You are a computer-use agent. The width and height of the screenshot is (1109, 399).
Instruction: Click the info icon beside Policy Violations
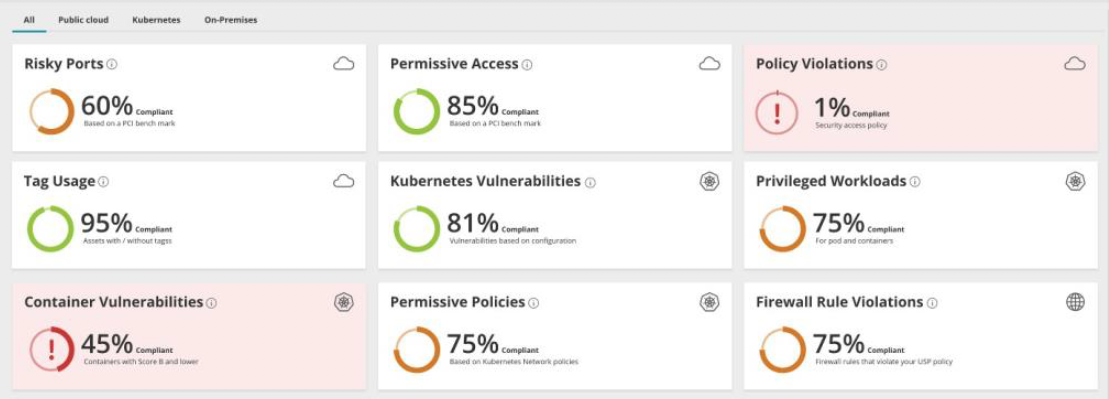(x=881, y=64)
